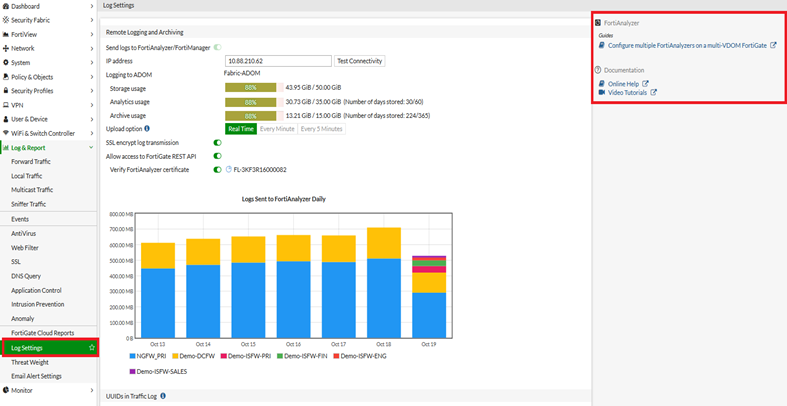Select the Every 5 Minutes upload option

tap(321, 129)
